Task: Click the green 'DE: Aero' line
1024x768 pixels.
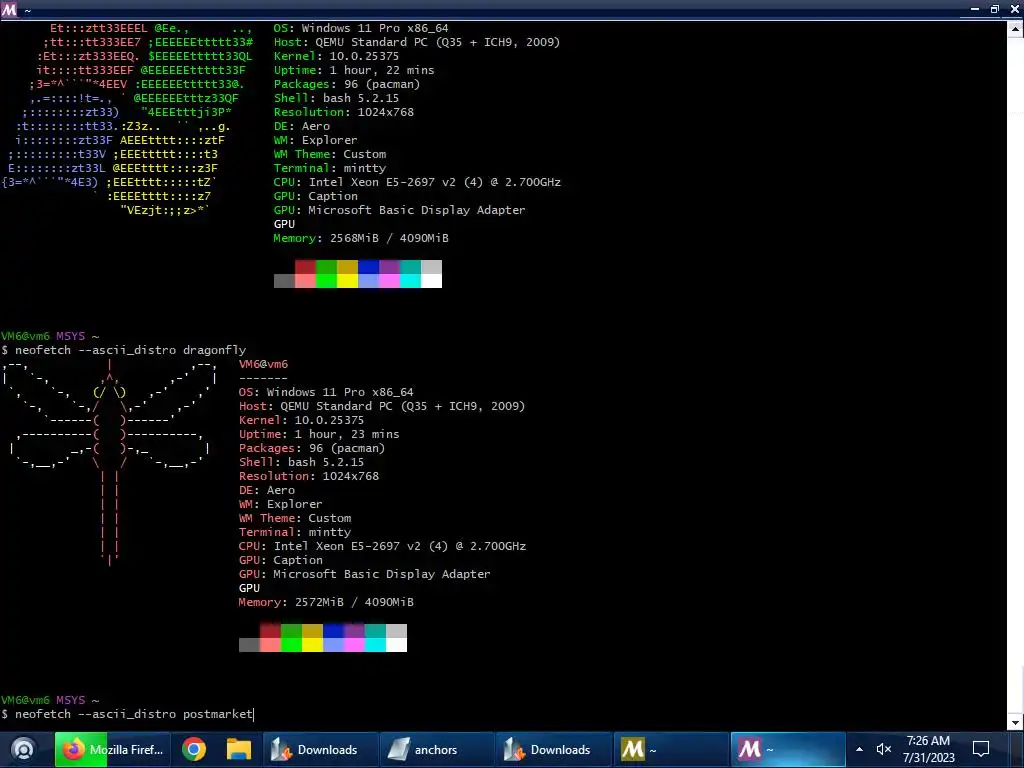Action: pos(302,127)
